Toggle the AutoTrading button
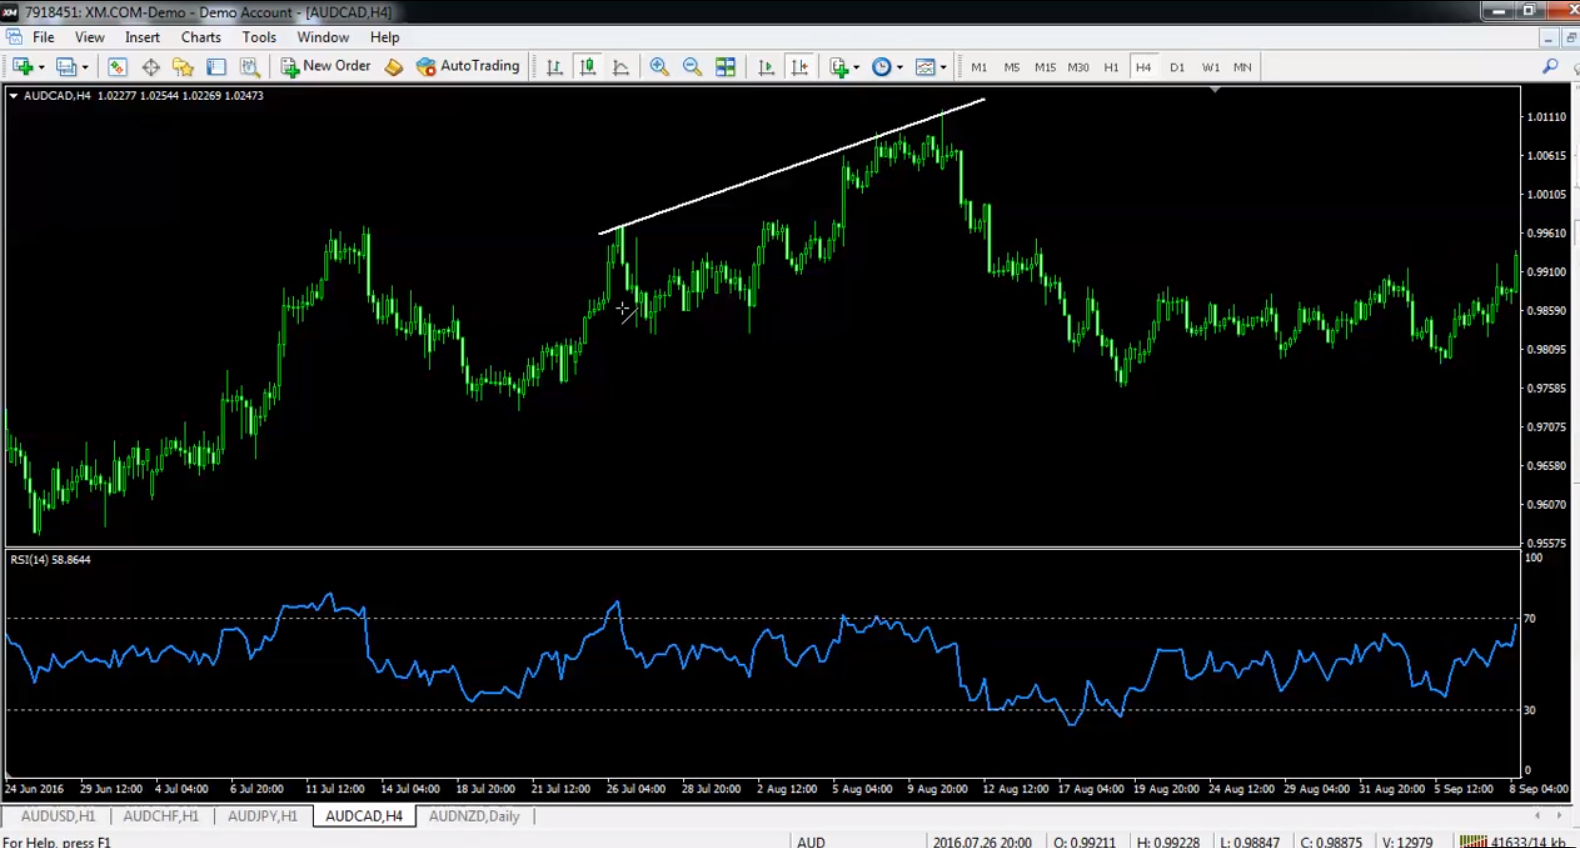Viewport: 1580px width, 848px height. coord(468,66)
